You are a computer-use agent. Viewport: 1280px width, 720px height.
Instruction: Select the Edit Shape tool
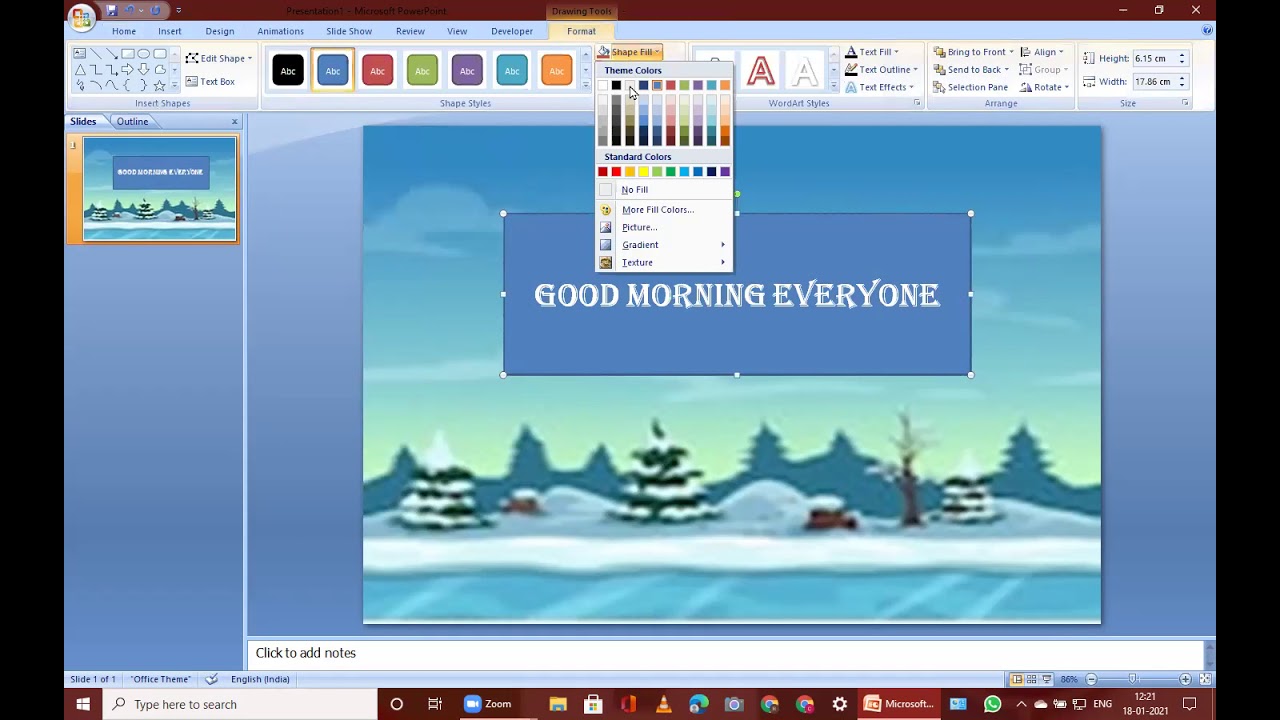pos(219,58)
